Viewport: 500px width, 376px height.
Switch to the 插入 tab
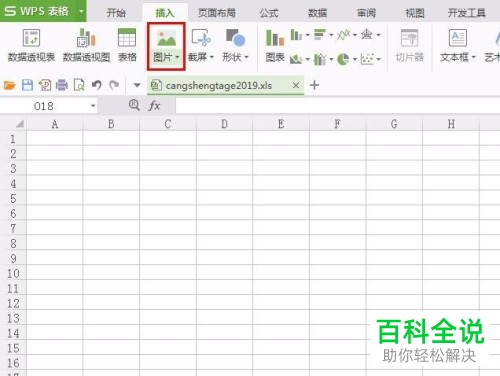[165, 13]
